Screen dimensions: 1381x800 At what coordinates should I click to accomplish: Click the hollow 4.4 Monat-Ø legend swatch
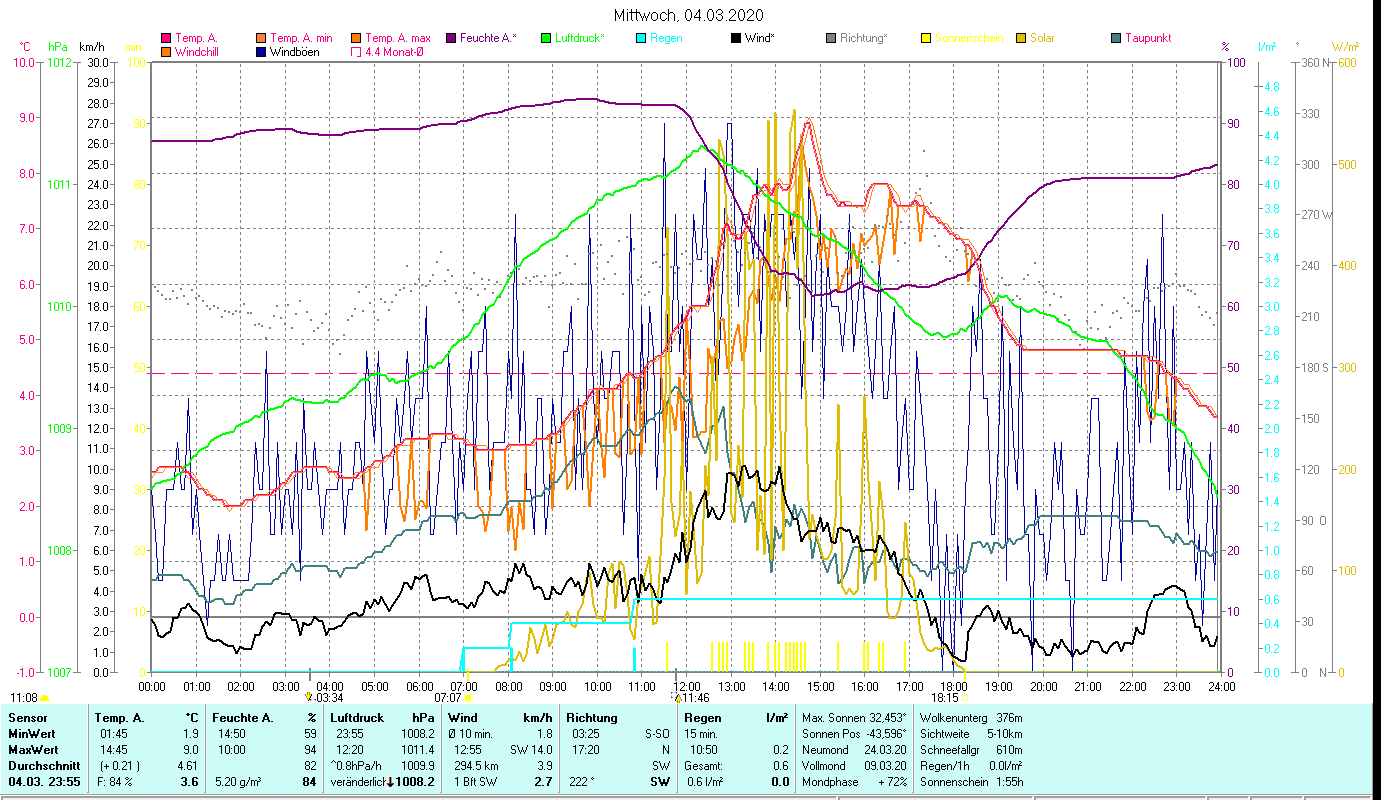coord(354,51)
